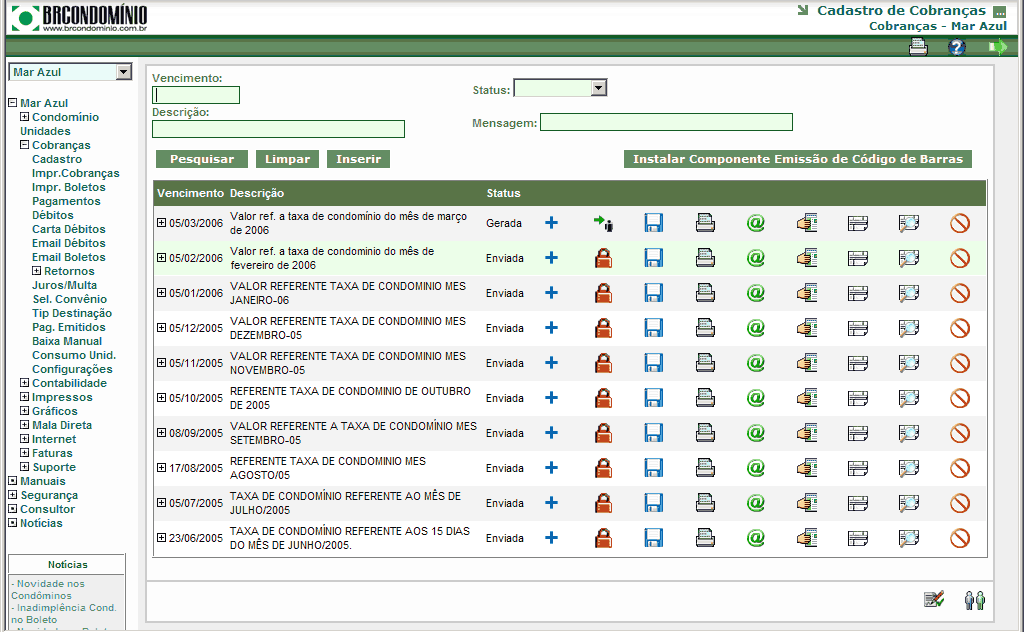Open Configurações in the sidebar
The height and width of the screenshot is (632, 1024).
[x=72, y=370]
